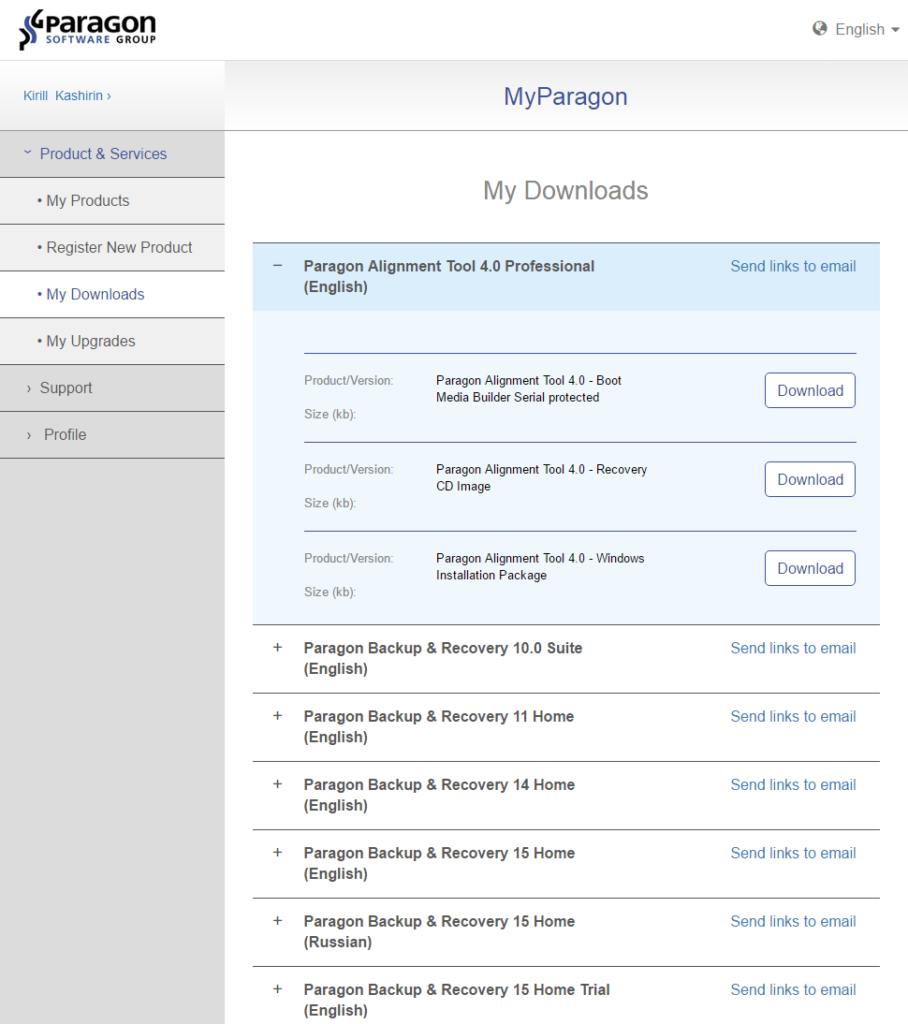Image resolution: width=908 pixels, height=1024 pixels.
Task: Download the Boot Media Builder Serial protected
Action: (x=810, y=390)
